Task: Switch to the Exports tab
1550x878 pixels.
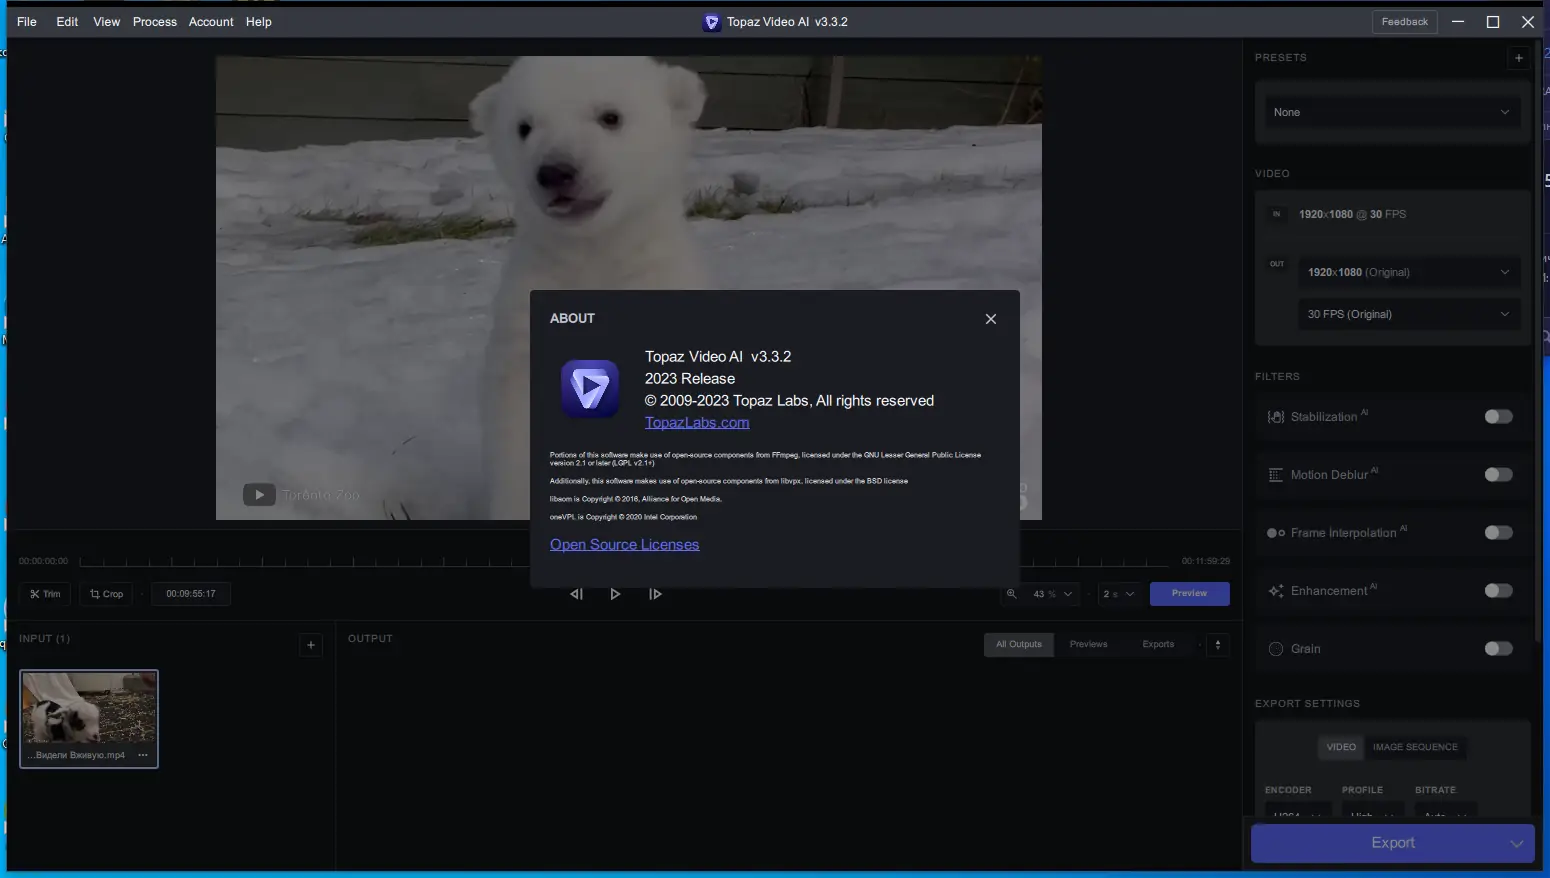Action: pos(1158,645)
